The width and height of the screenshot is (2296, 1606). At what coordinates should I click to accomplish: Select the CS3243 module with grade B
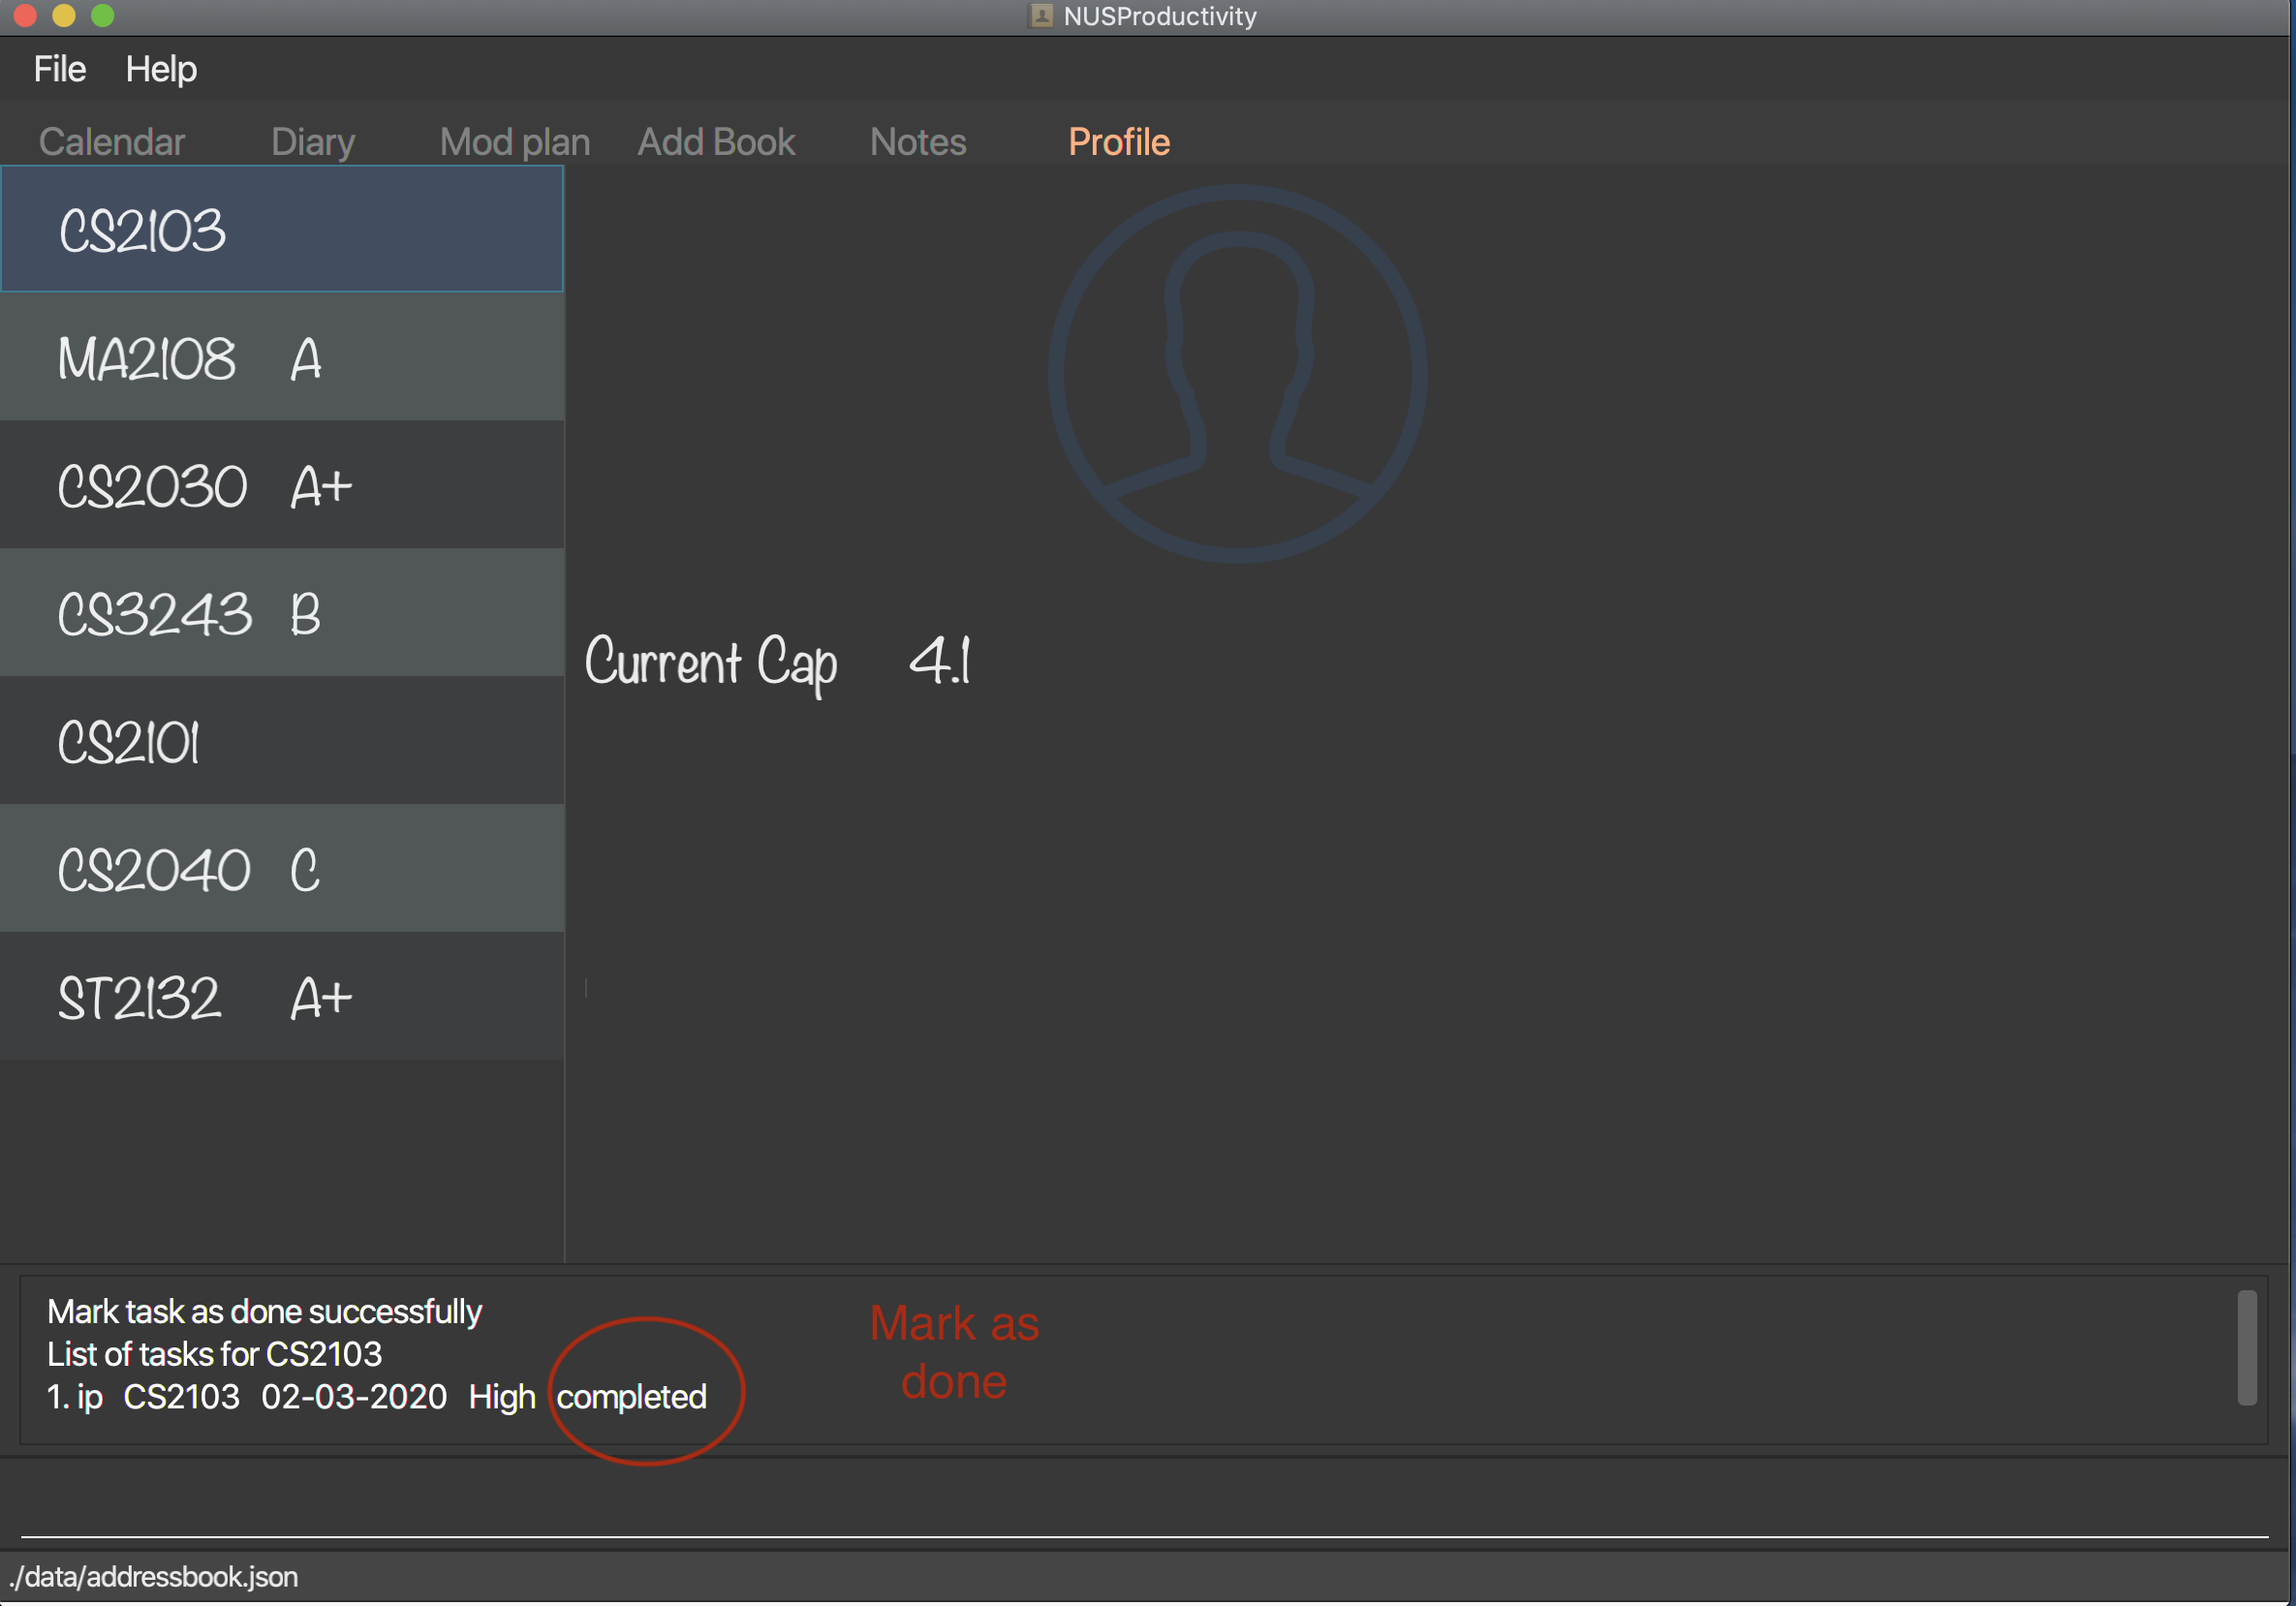click(x=282, y=613)
